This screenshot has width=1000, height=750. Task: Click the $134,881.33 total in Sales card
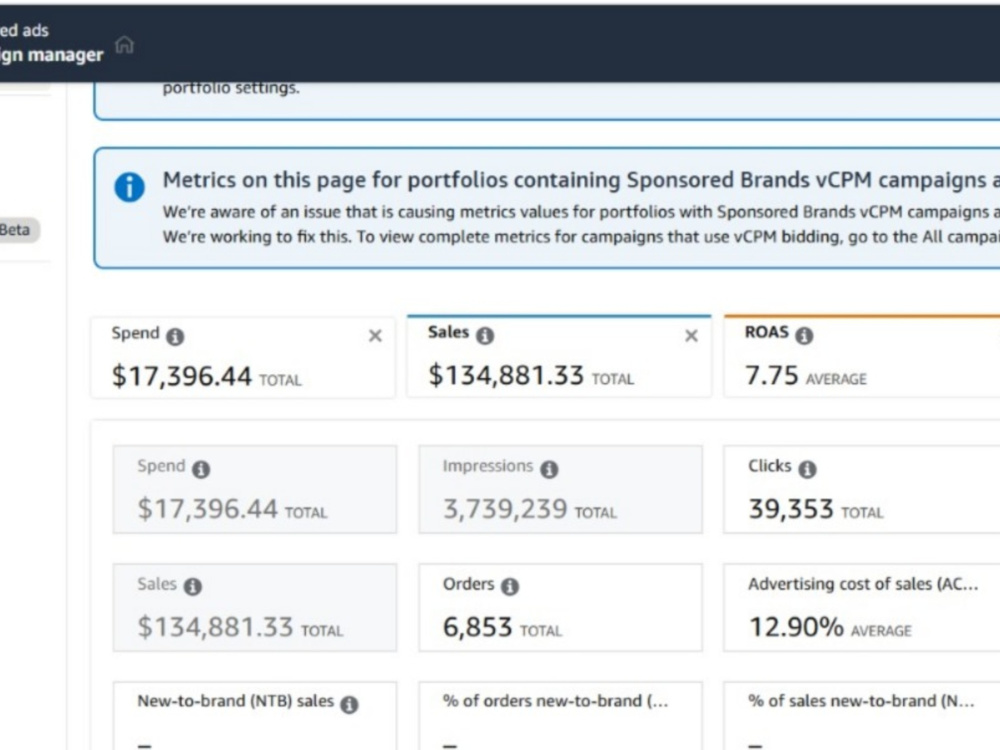pyautogui.click(x=506, y=376)
